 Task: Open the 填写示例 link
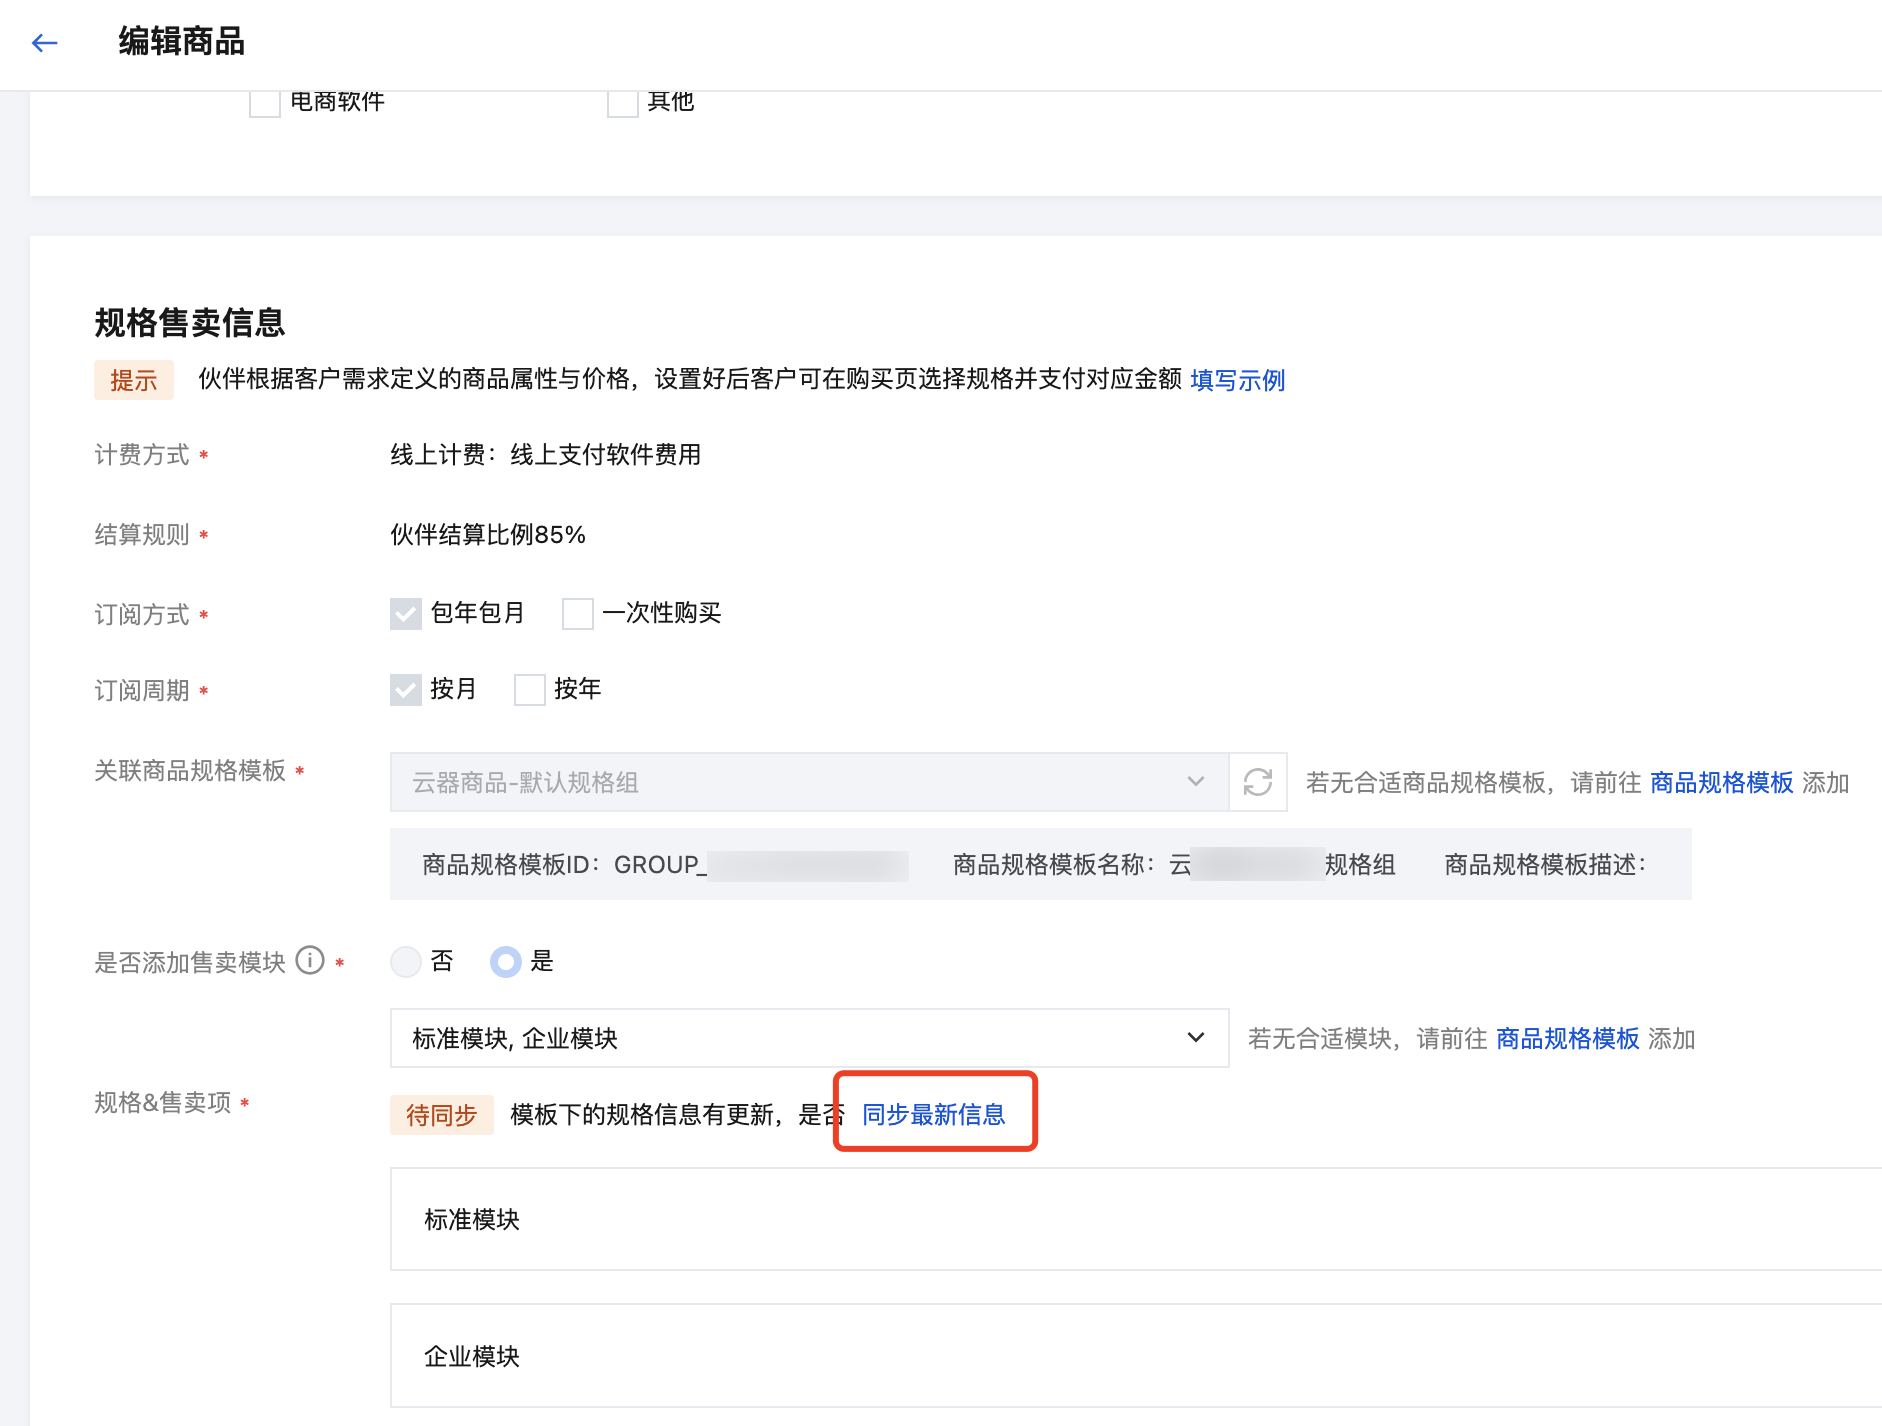1237,380
